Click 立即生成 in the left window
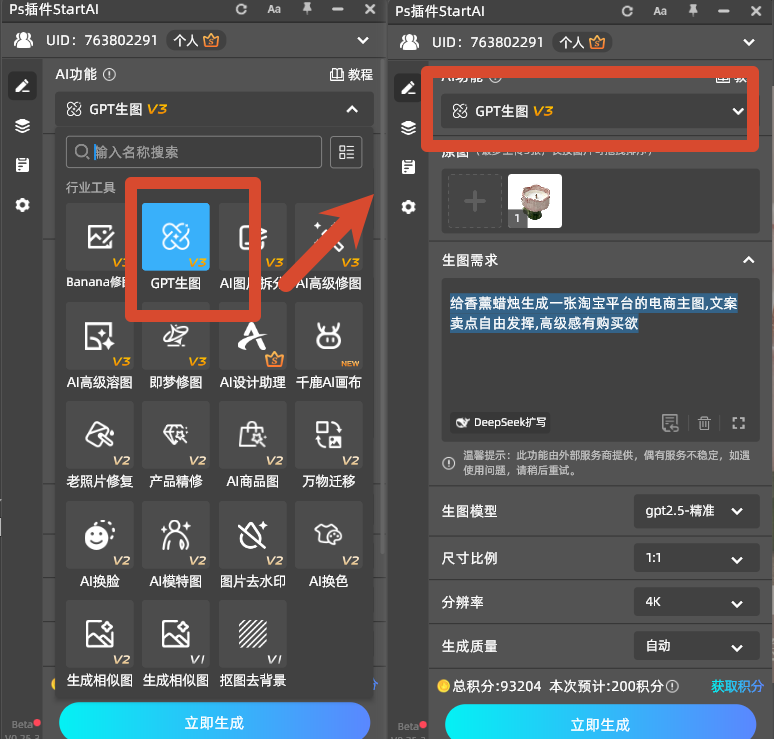 coord(214,722)
